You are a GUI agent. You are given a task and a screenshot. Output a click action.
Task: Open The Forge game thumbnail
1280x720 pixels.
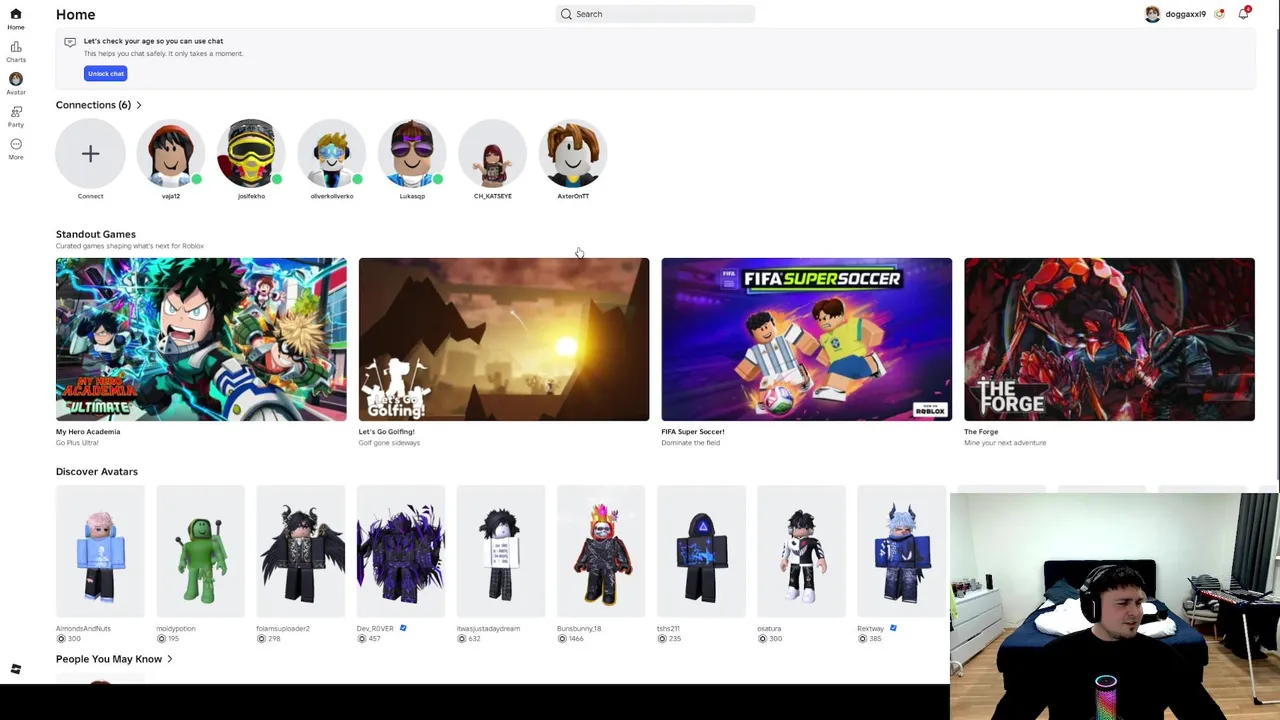point(1109,339)
